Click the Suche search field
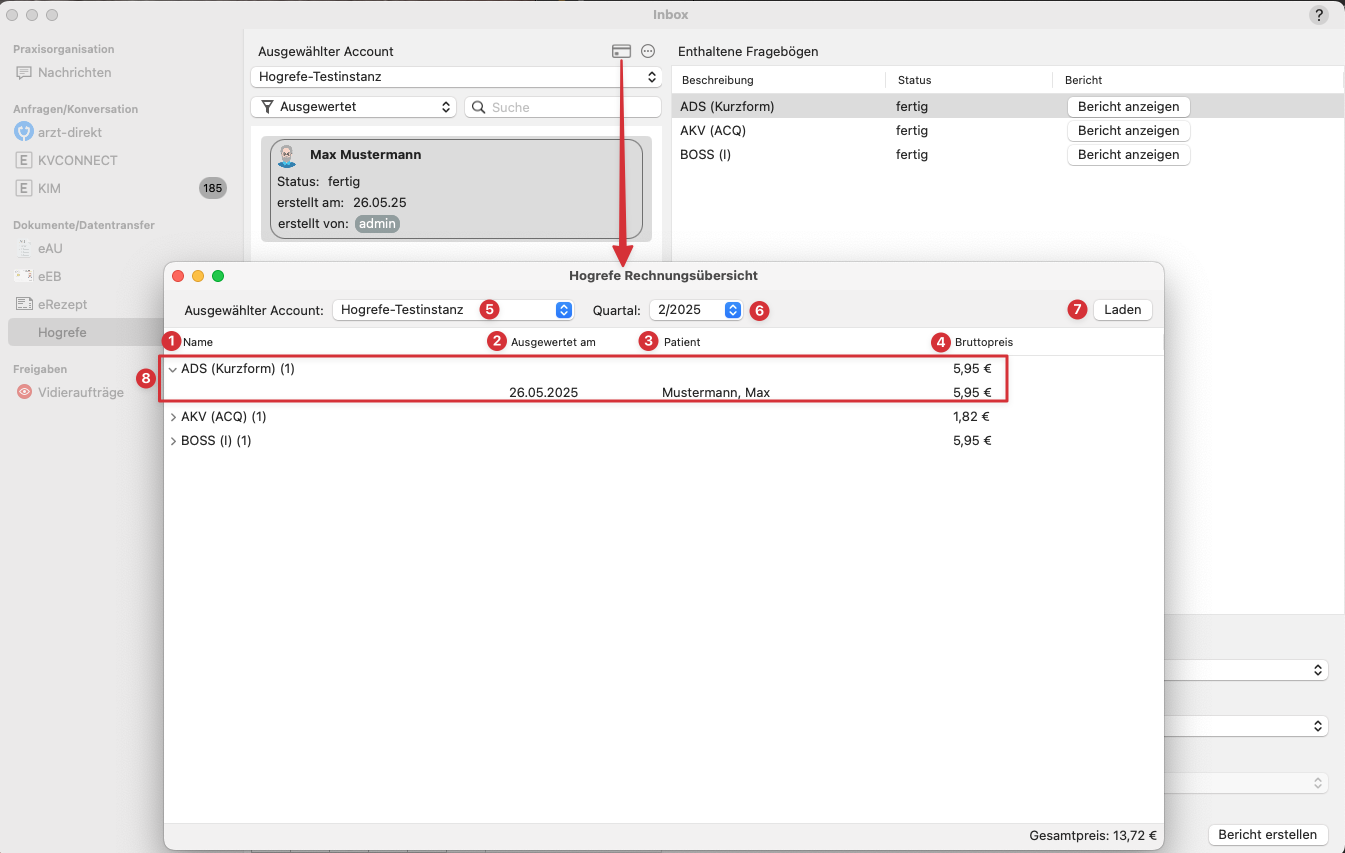 pyautogui.click(x=563, y=107)
